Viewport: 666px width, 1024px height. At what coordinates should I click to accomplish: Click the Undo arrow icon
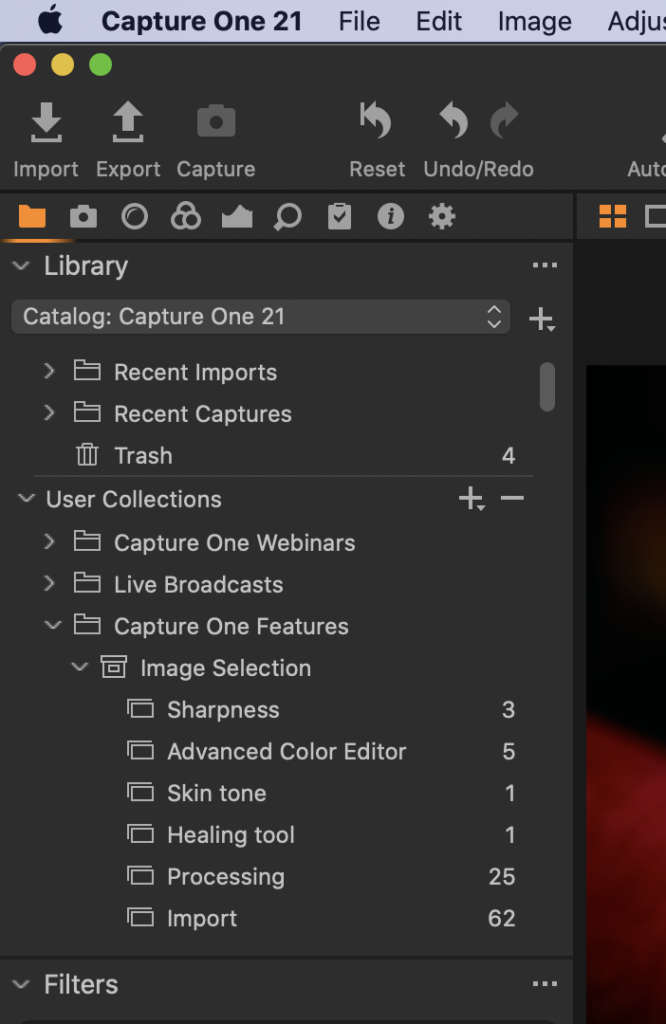[x=454, y=120]
